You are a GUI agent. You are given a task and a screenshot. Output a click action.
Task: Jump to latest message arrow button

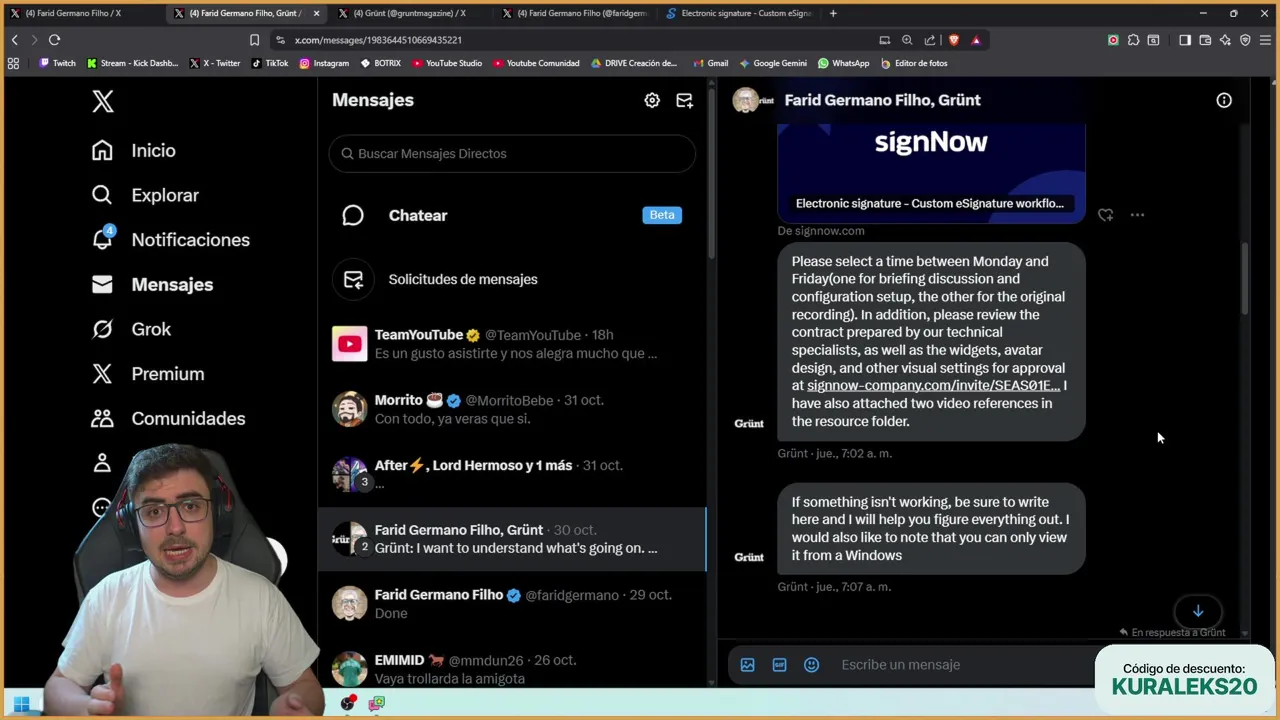pyautogui.click(x=1198, y=611)
